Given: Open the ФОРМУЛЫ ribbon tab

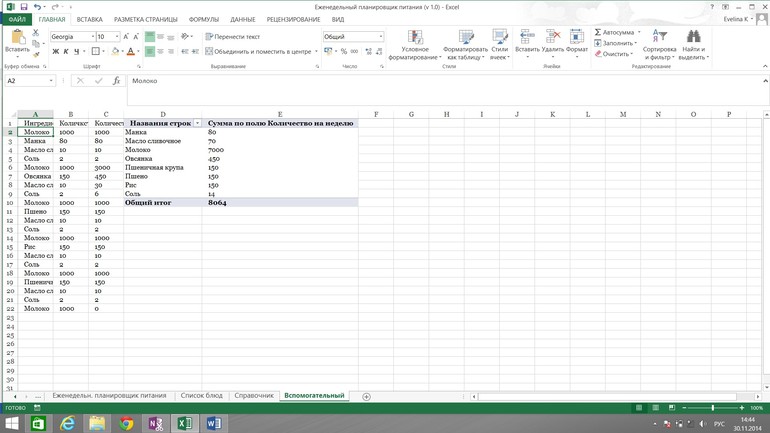Looking at the screenshot, I should point(204,19).
